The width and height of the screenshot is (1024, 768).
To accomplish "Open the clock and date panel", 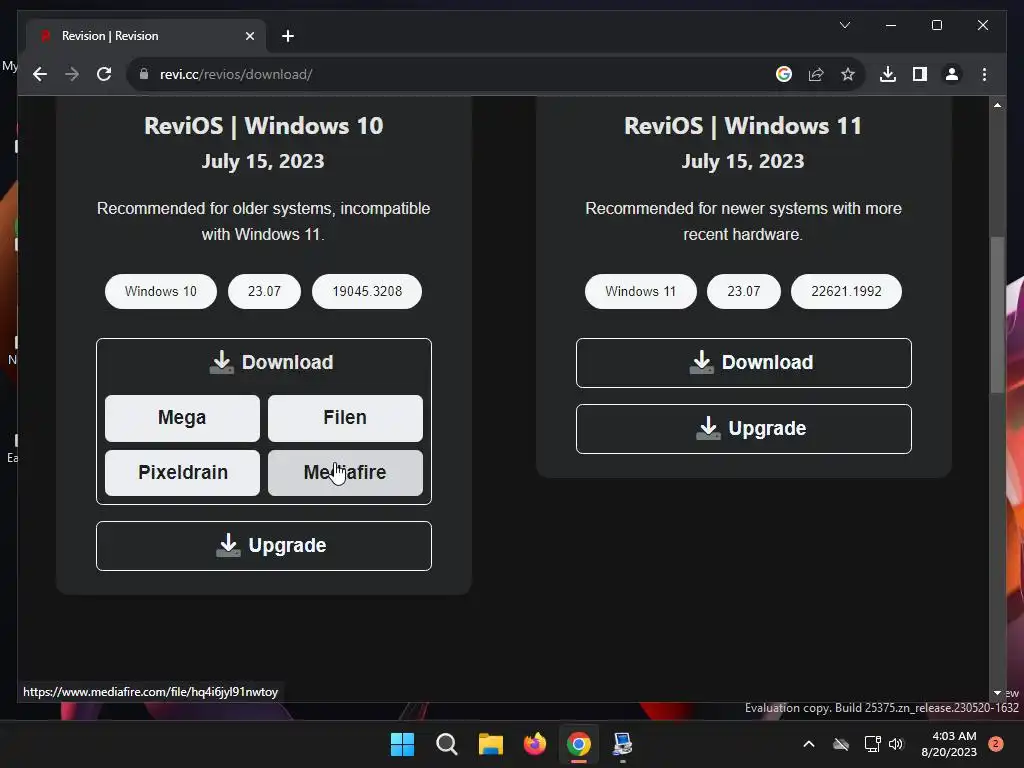I will (949, 744).
